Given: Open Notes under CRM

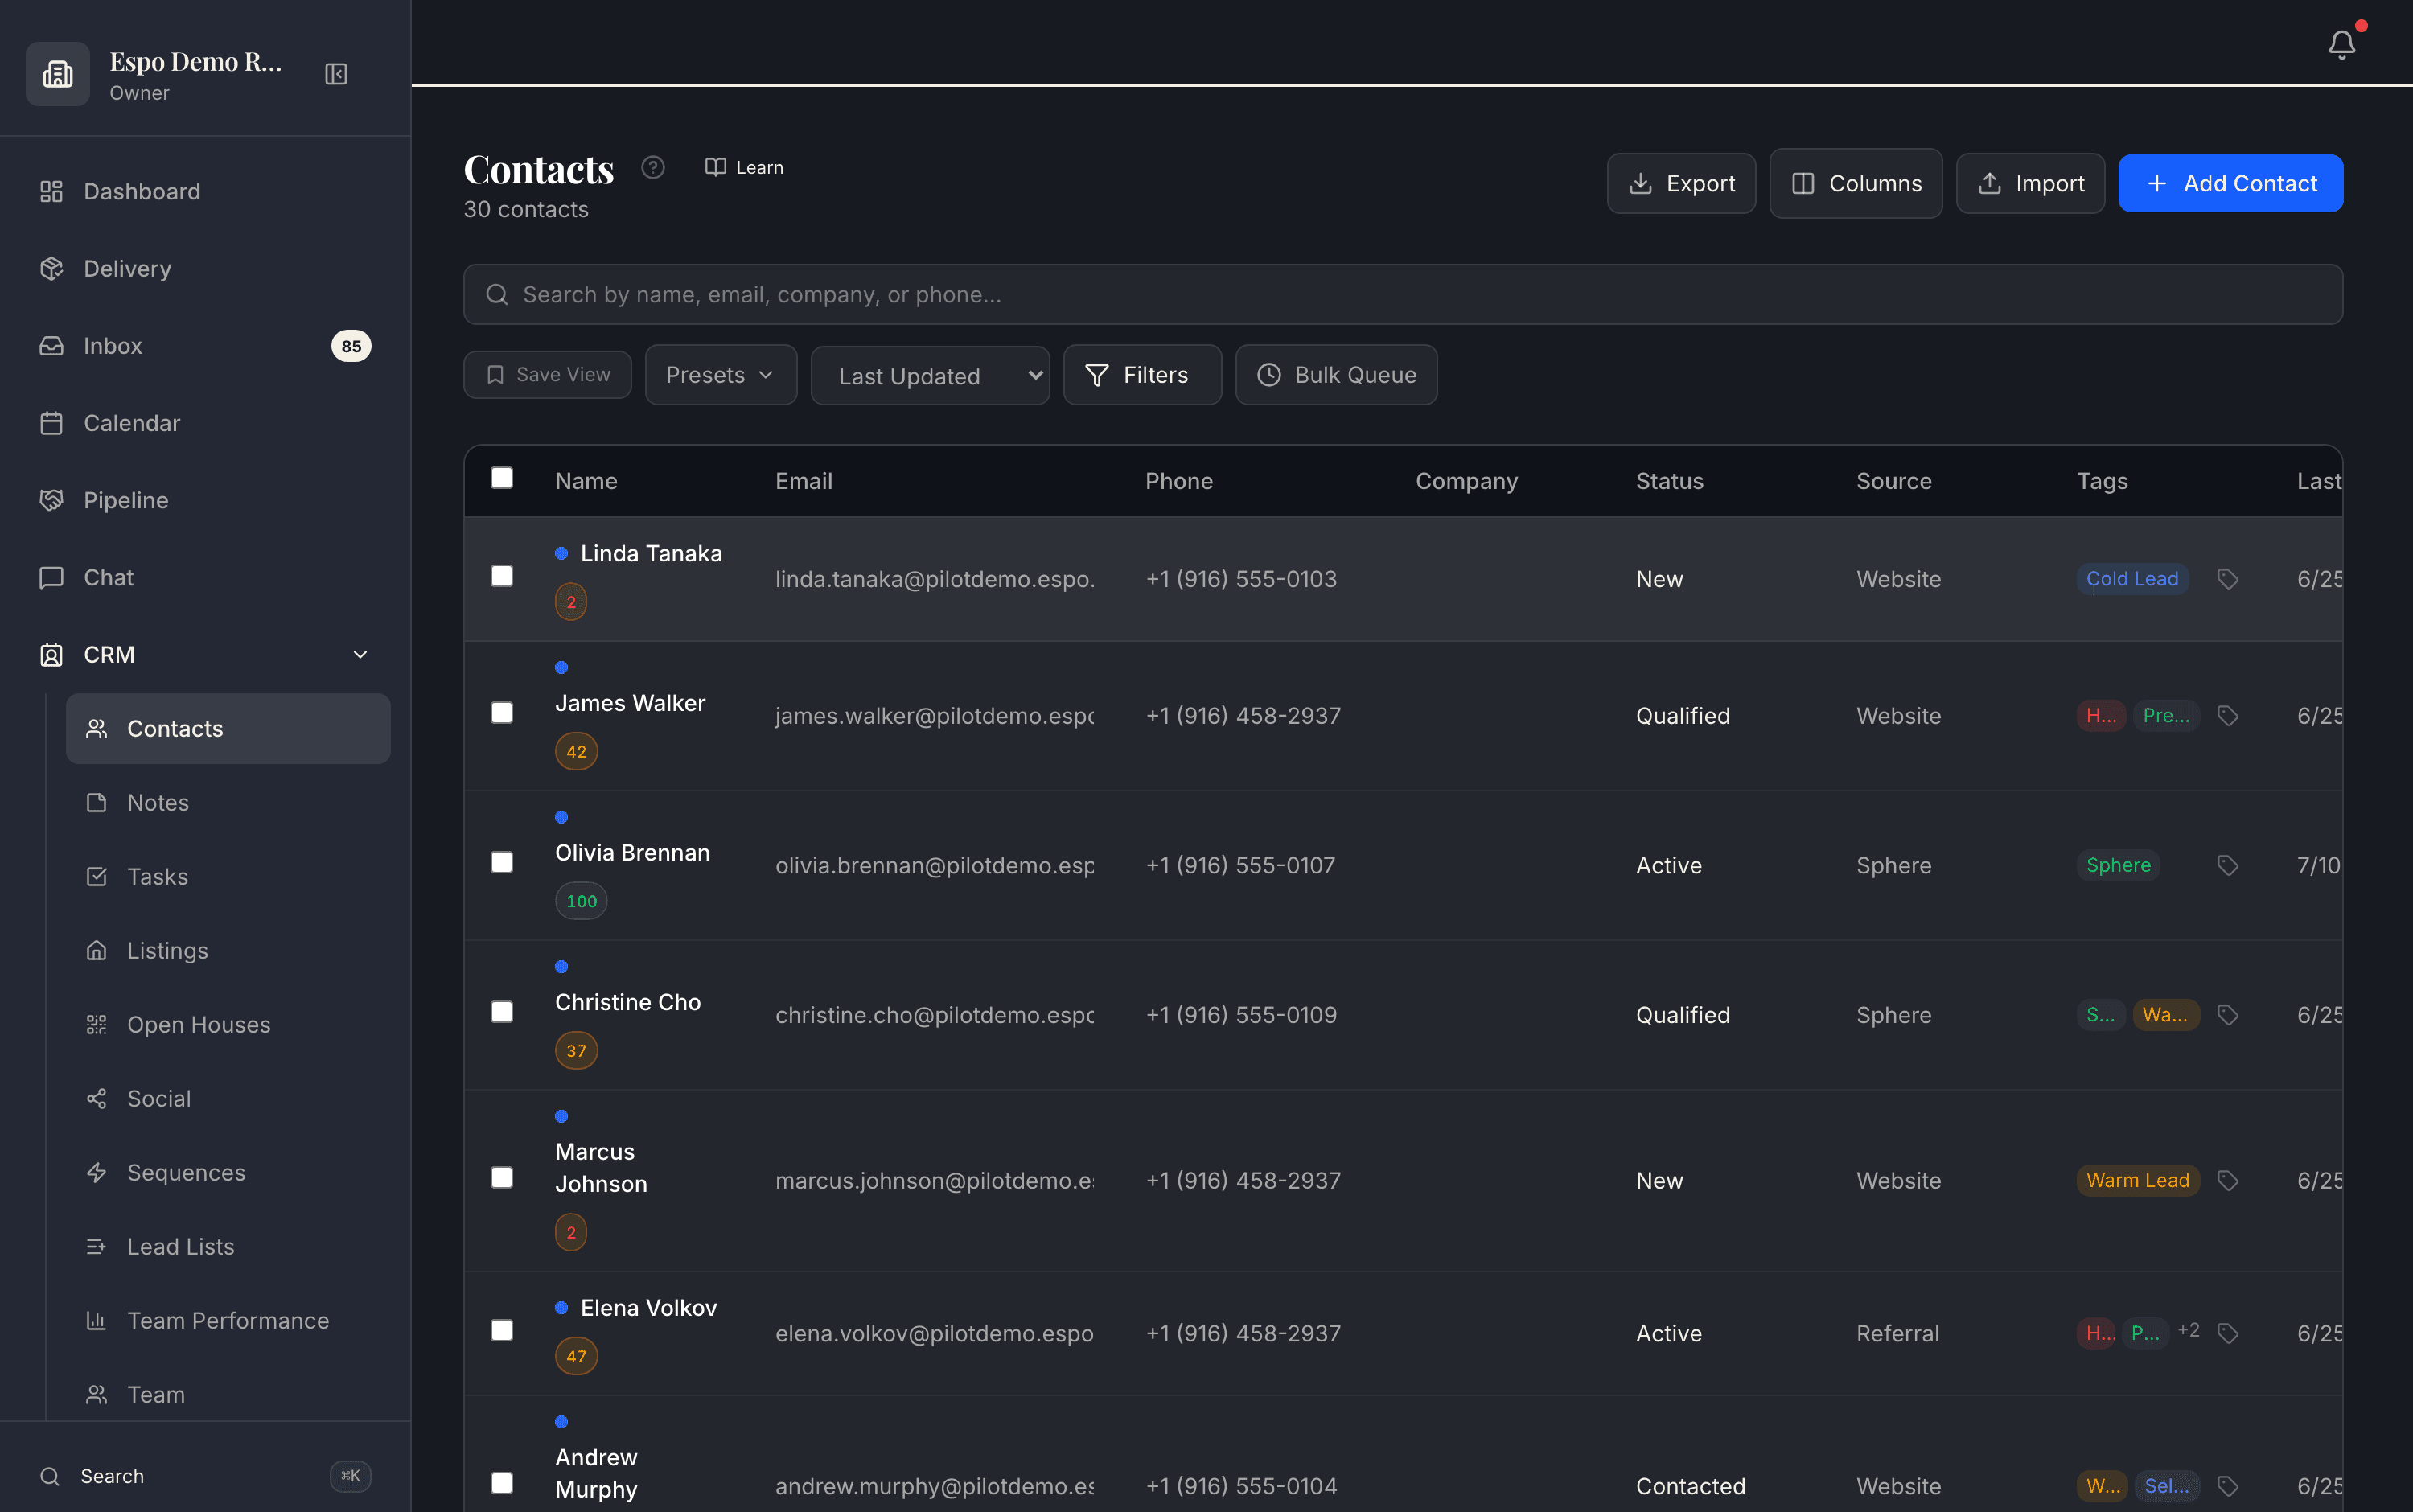Looking at the screenshot, I should click(x=228, y=803).
